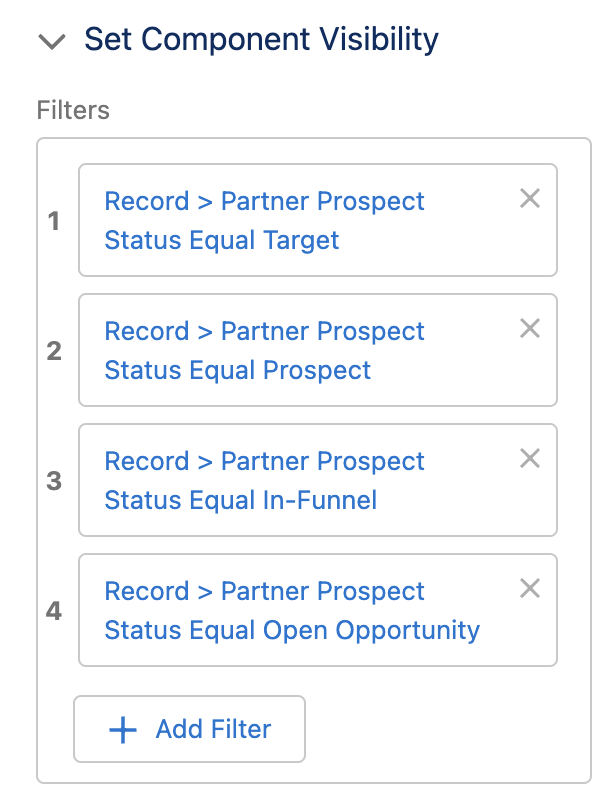Screen dimensions: 610x800
Task: Select the filter number 4 label
Action: [54, 611]
